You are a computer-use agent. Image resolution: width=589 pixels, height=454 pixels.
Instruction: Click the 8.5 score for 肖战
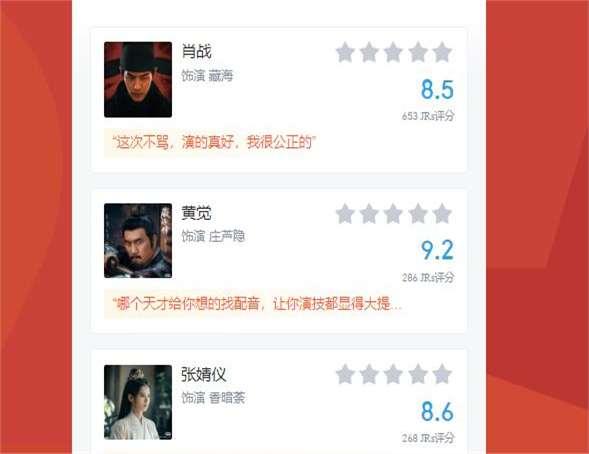(437, 89)
